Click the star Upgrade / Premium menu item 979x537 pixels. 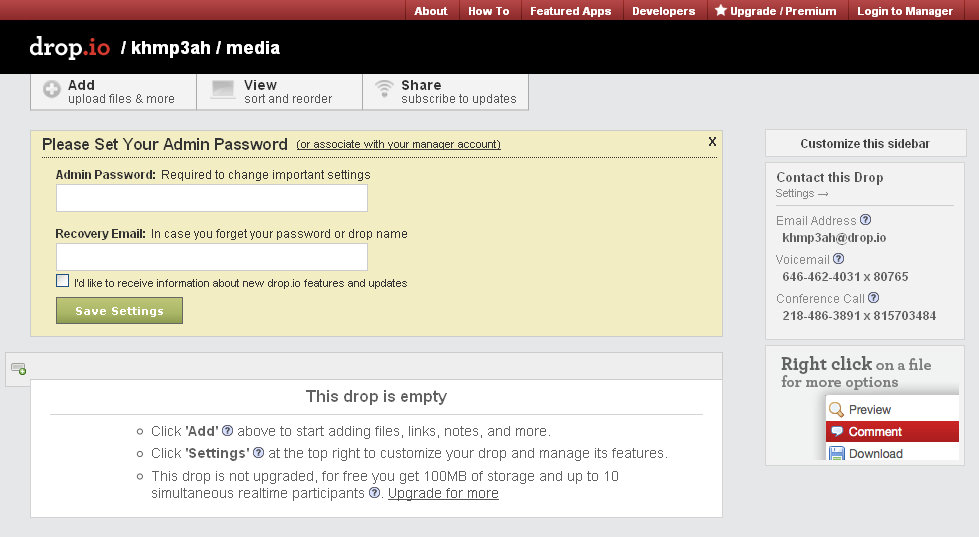click(x=775, y=11)
